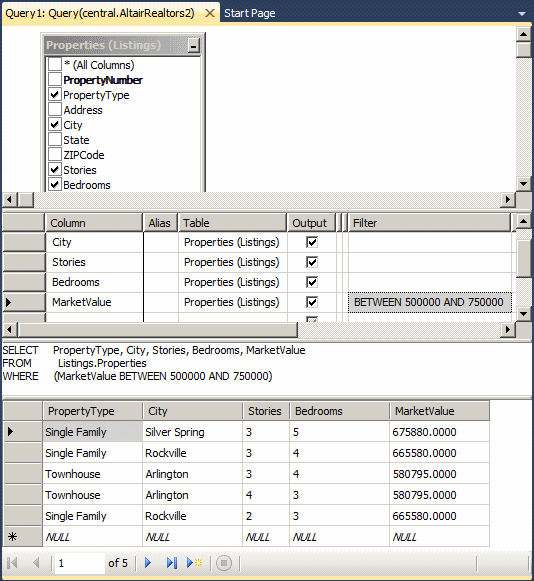Image resolution: width=534 pixels, height=581 pixels.
Task: Move to the next record
Action: click(x=148, y=563)
